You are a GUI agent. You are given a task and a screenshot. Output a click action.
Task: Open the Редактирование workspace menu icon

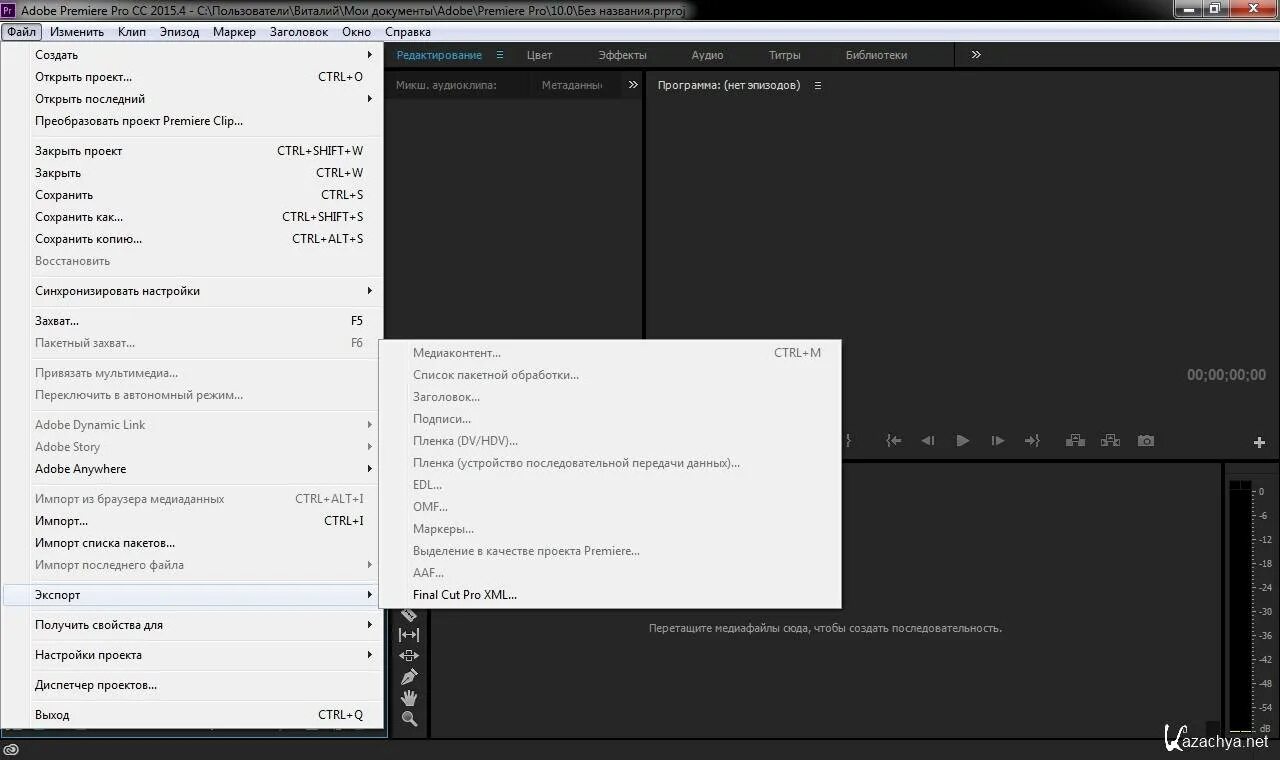click(x=500, y=55)
